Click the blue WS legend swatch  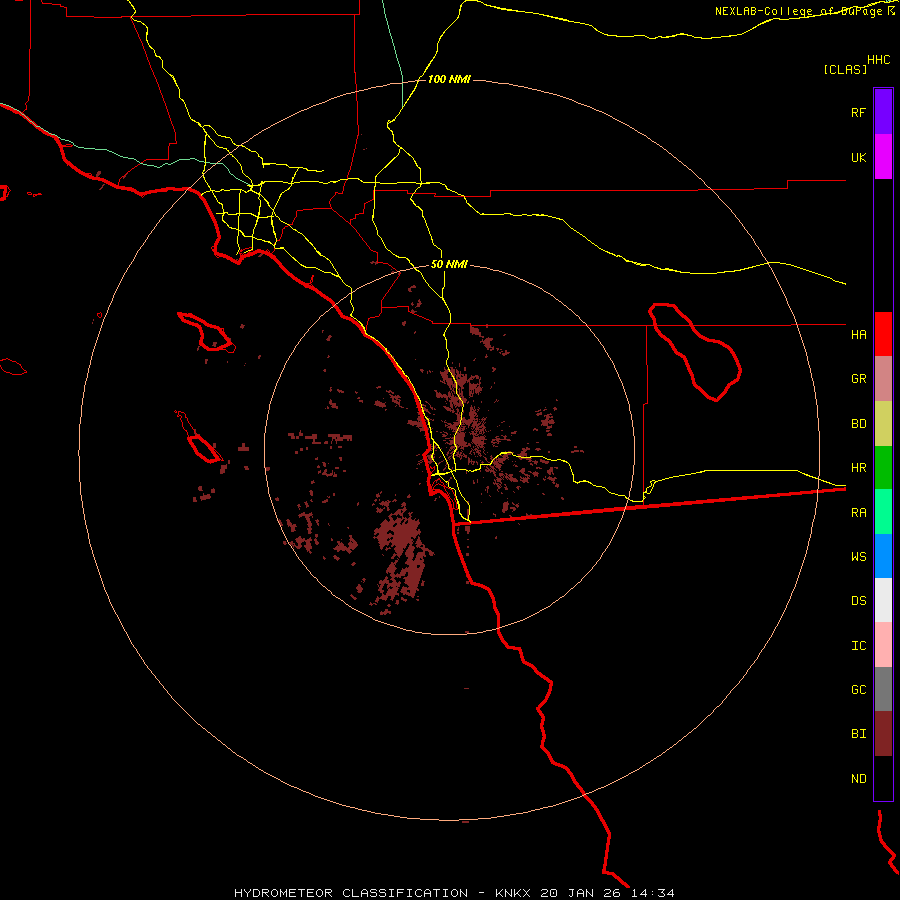click(x=883, y=556)
